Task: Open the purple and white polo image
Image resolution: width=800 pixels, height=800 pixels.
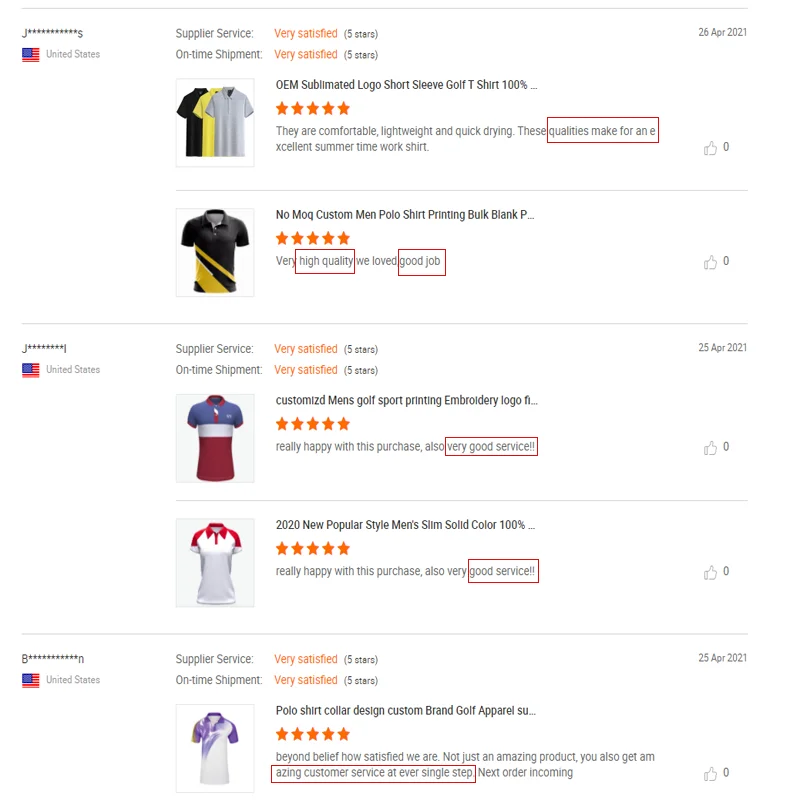Action: (x=215, y=749)
